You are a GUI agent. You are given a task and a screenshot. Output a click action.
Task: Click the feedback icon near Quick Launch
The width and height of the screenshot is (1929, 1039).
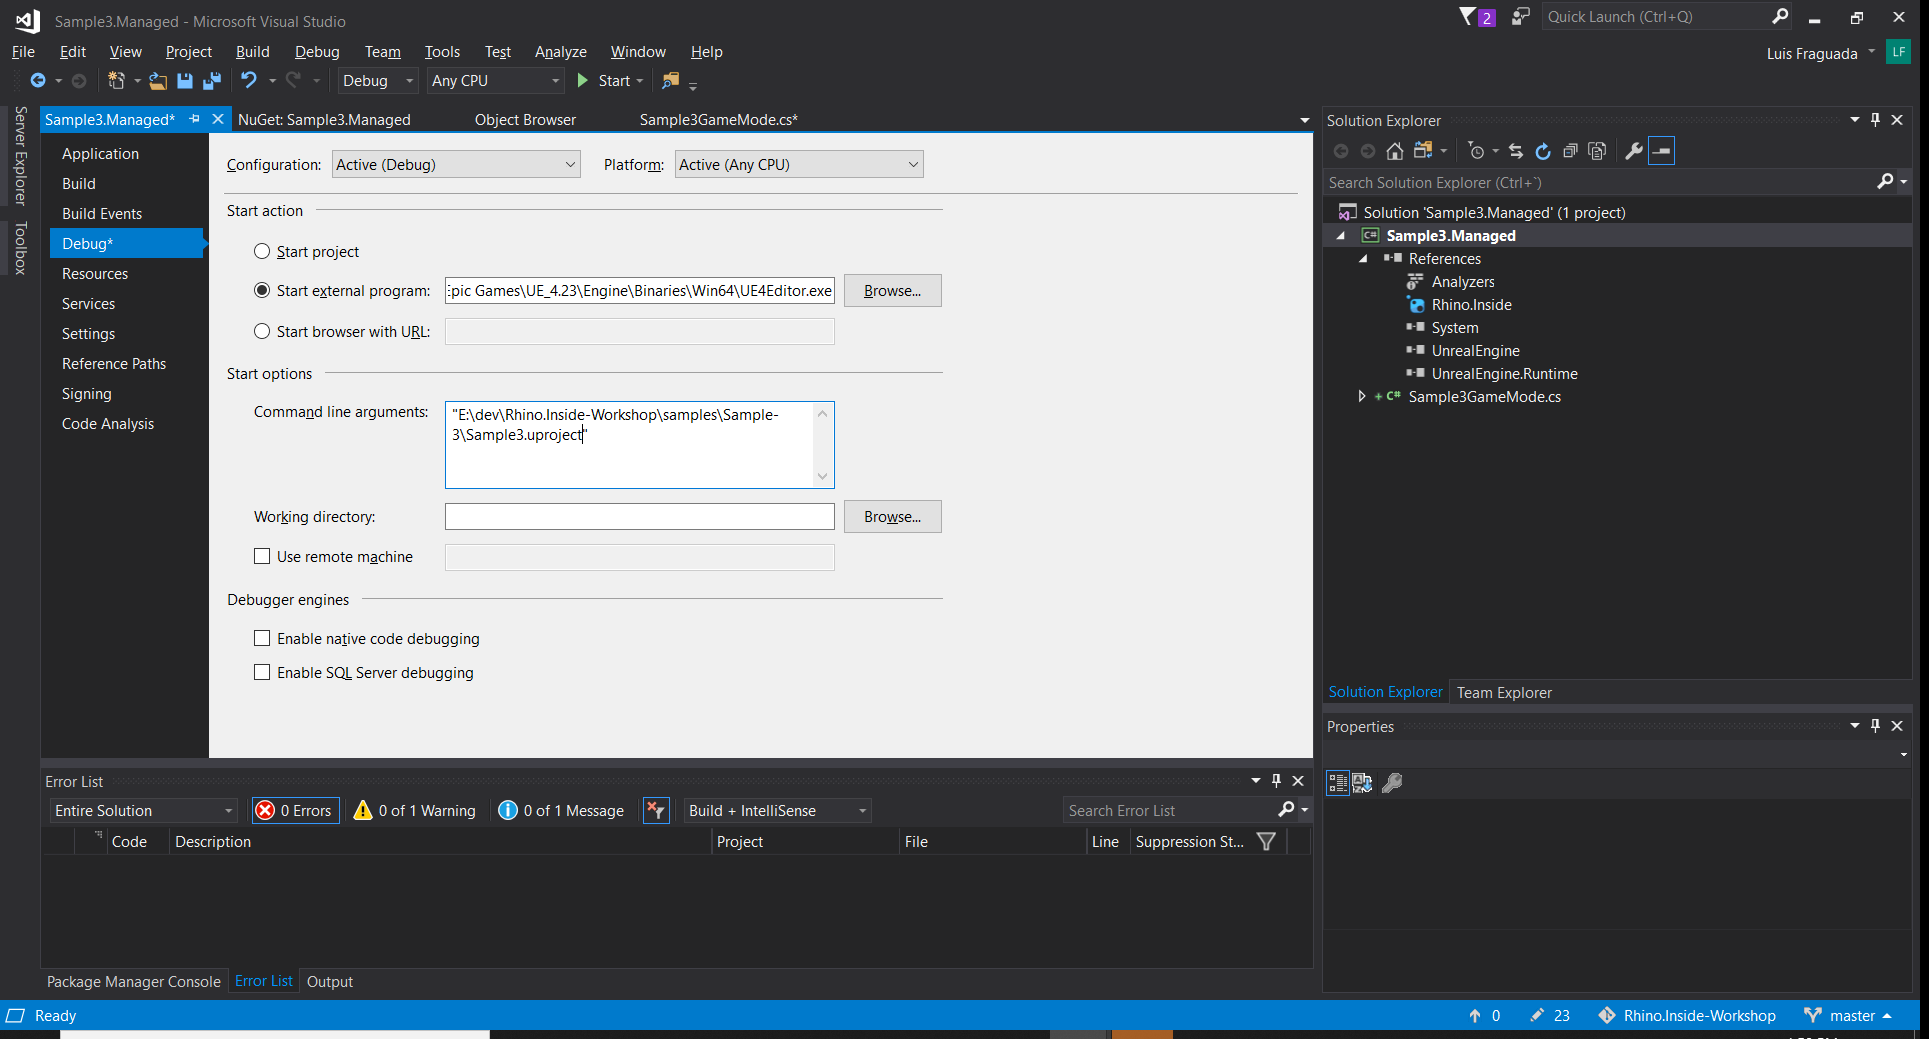pos(1520,16)
